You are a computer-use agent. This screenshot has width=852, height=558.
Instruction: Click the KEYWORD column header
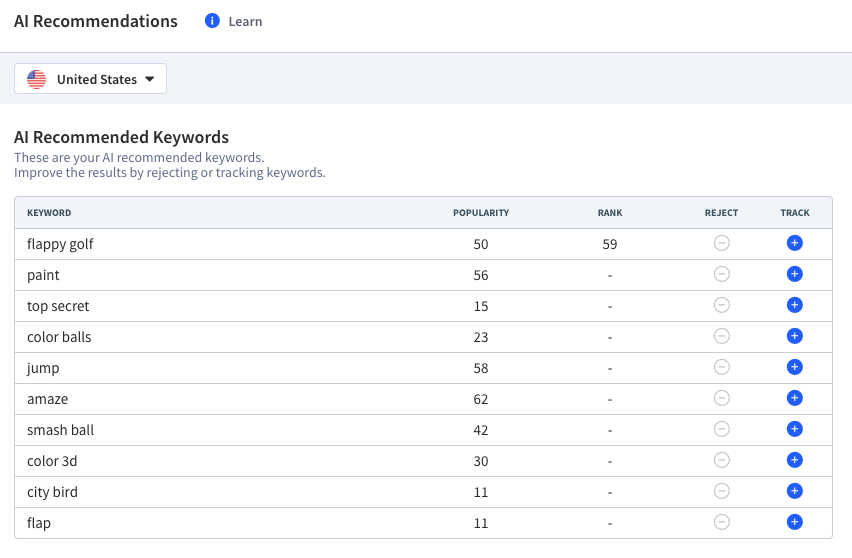click(x=49, y=212)
